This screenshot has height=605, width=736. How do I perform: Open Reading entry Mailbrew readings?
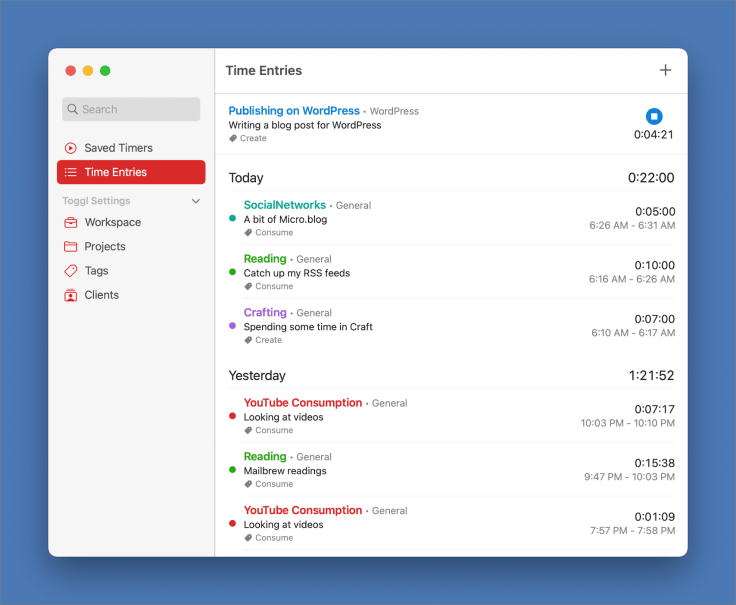click(x=265, y=457)
